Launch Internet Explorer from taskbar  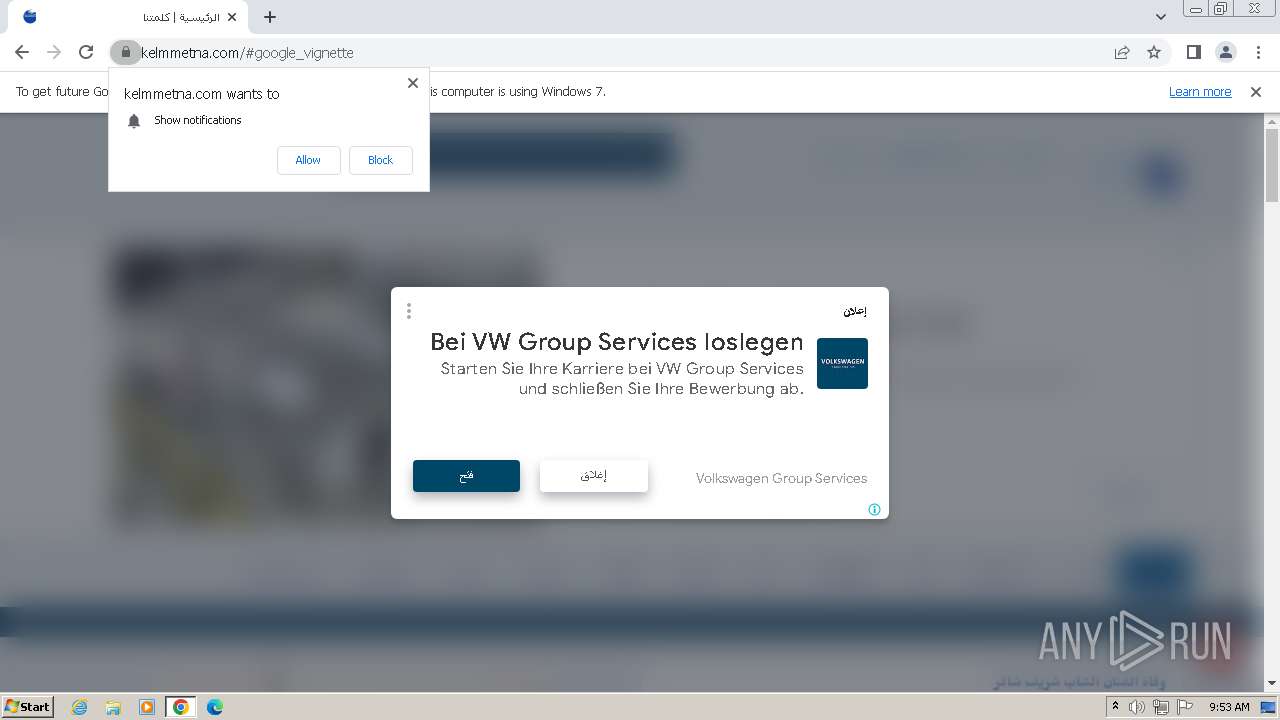coord(80,707)
